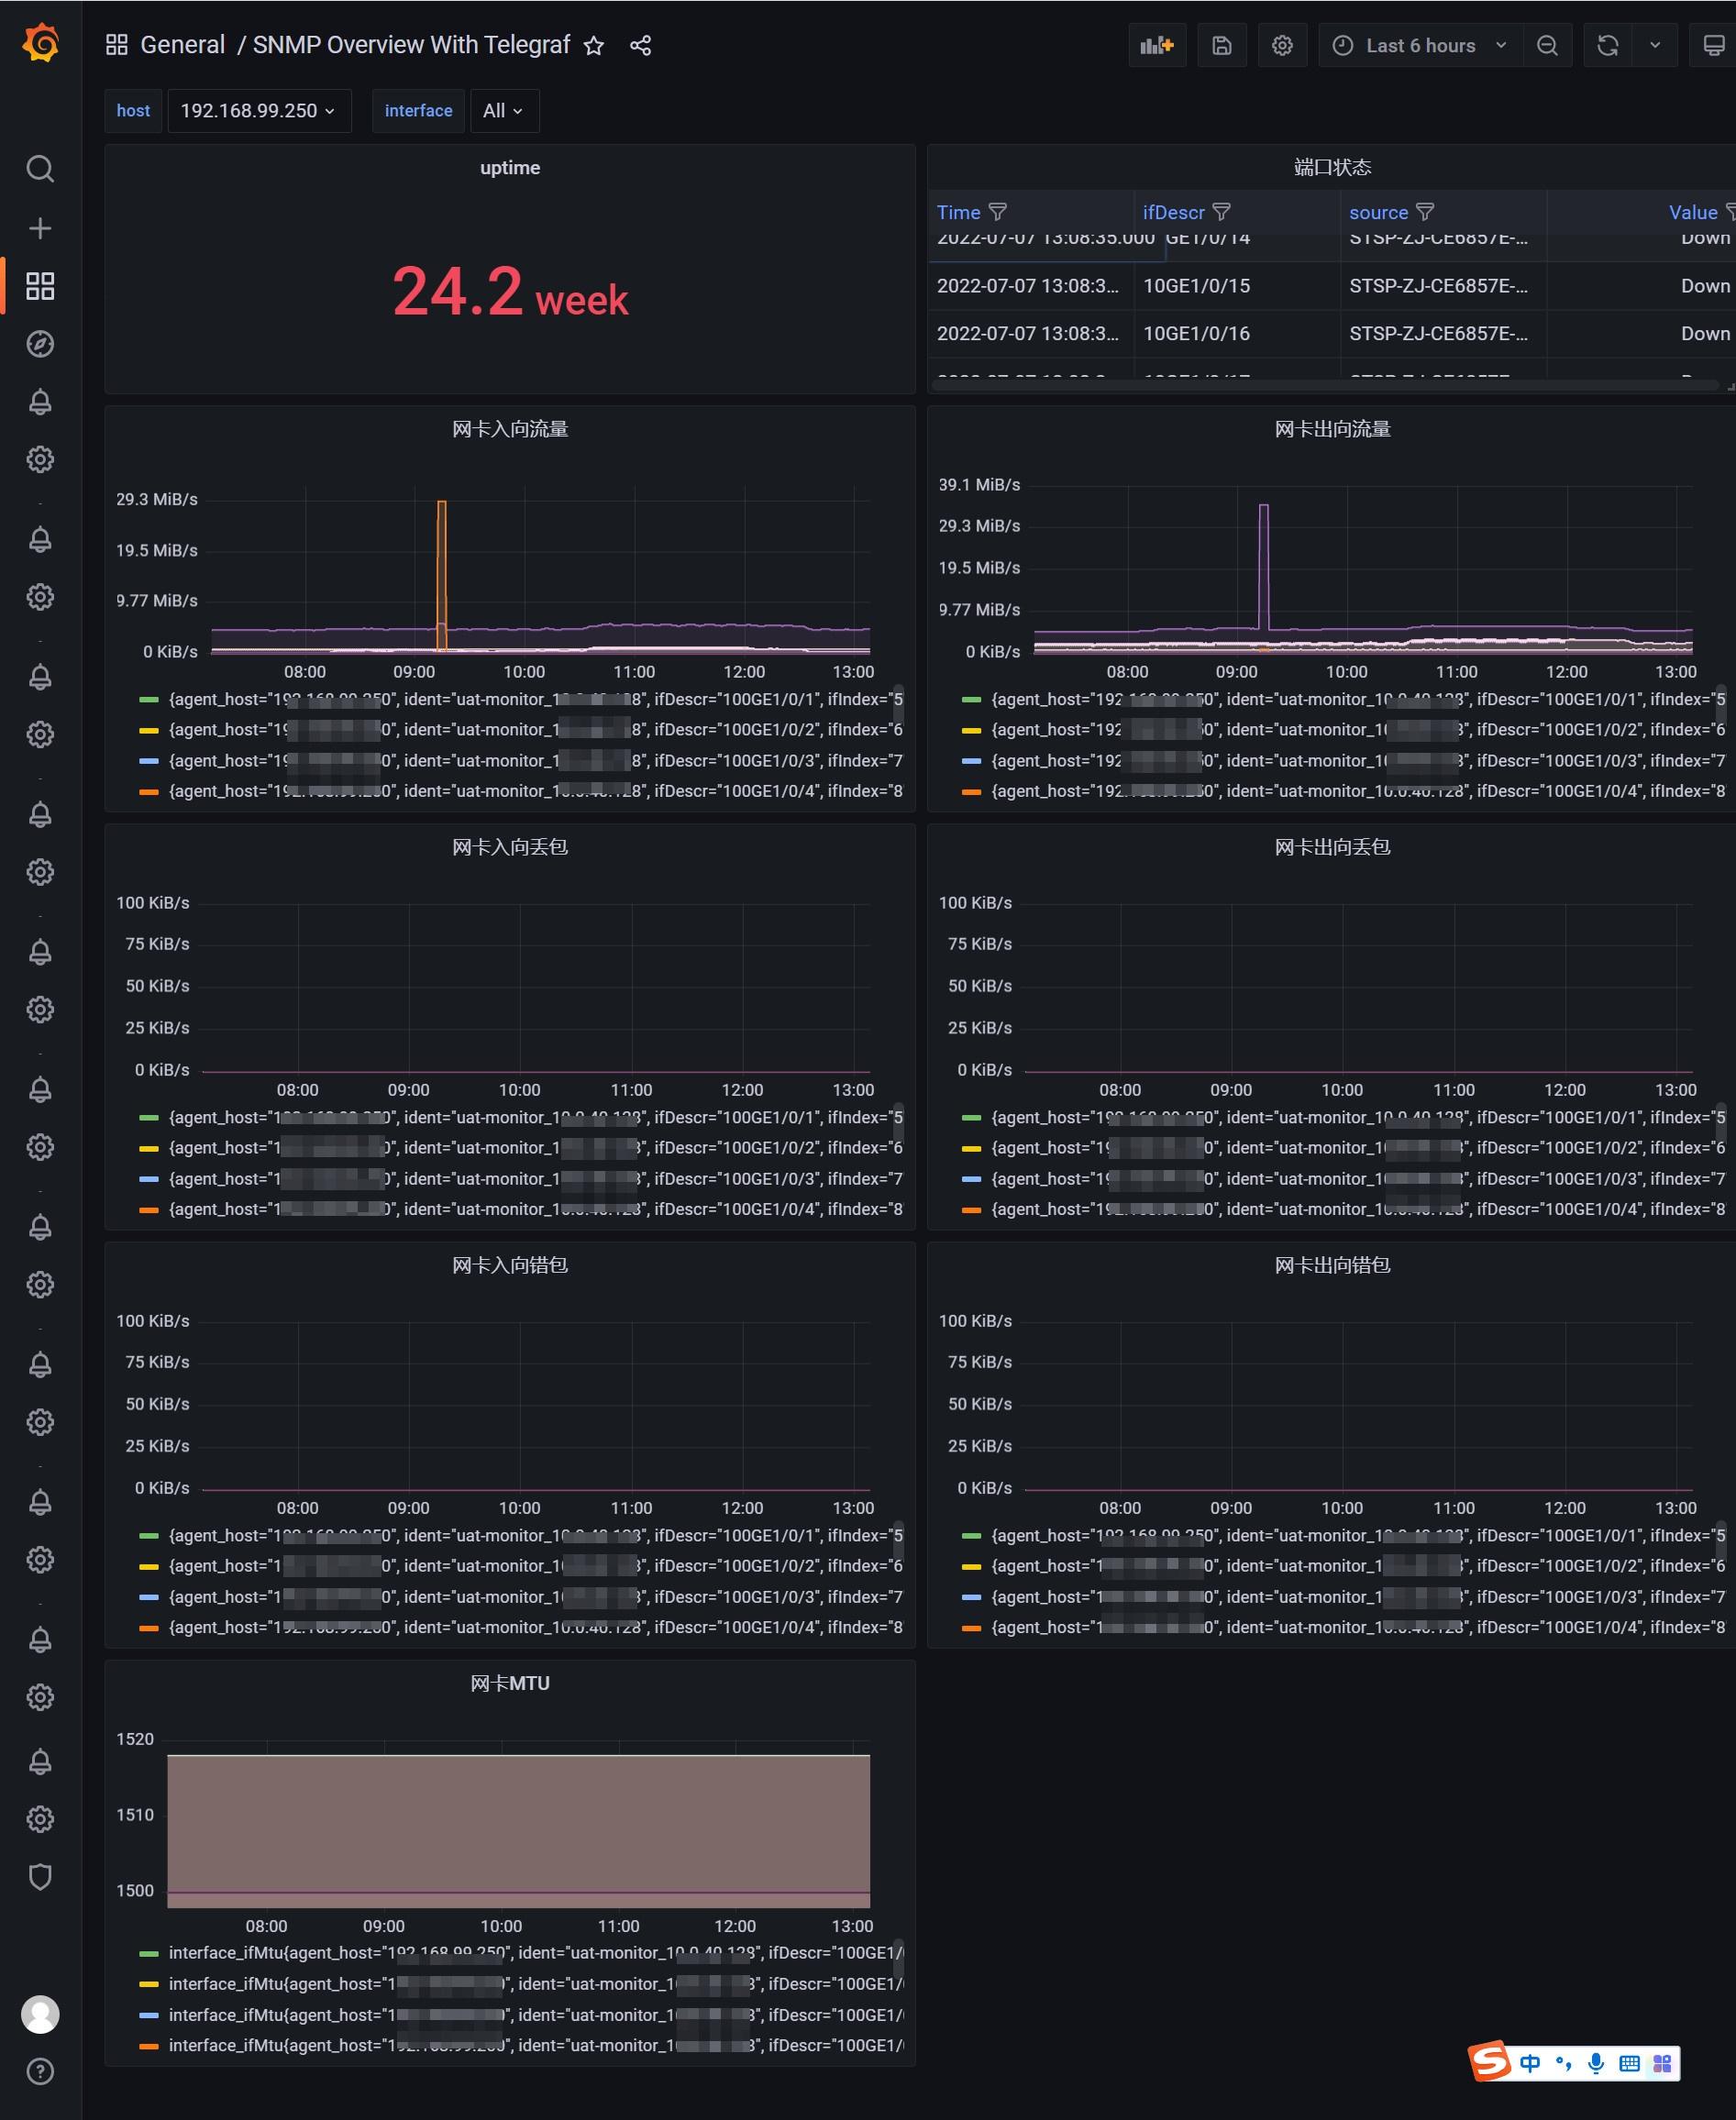Click the Down value in the 10GE1/0/16 row
Image resolution: width=1736 pixels, height=2120 pixels.
pyautogui.click(x=1705, y=334)
